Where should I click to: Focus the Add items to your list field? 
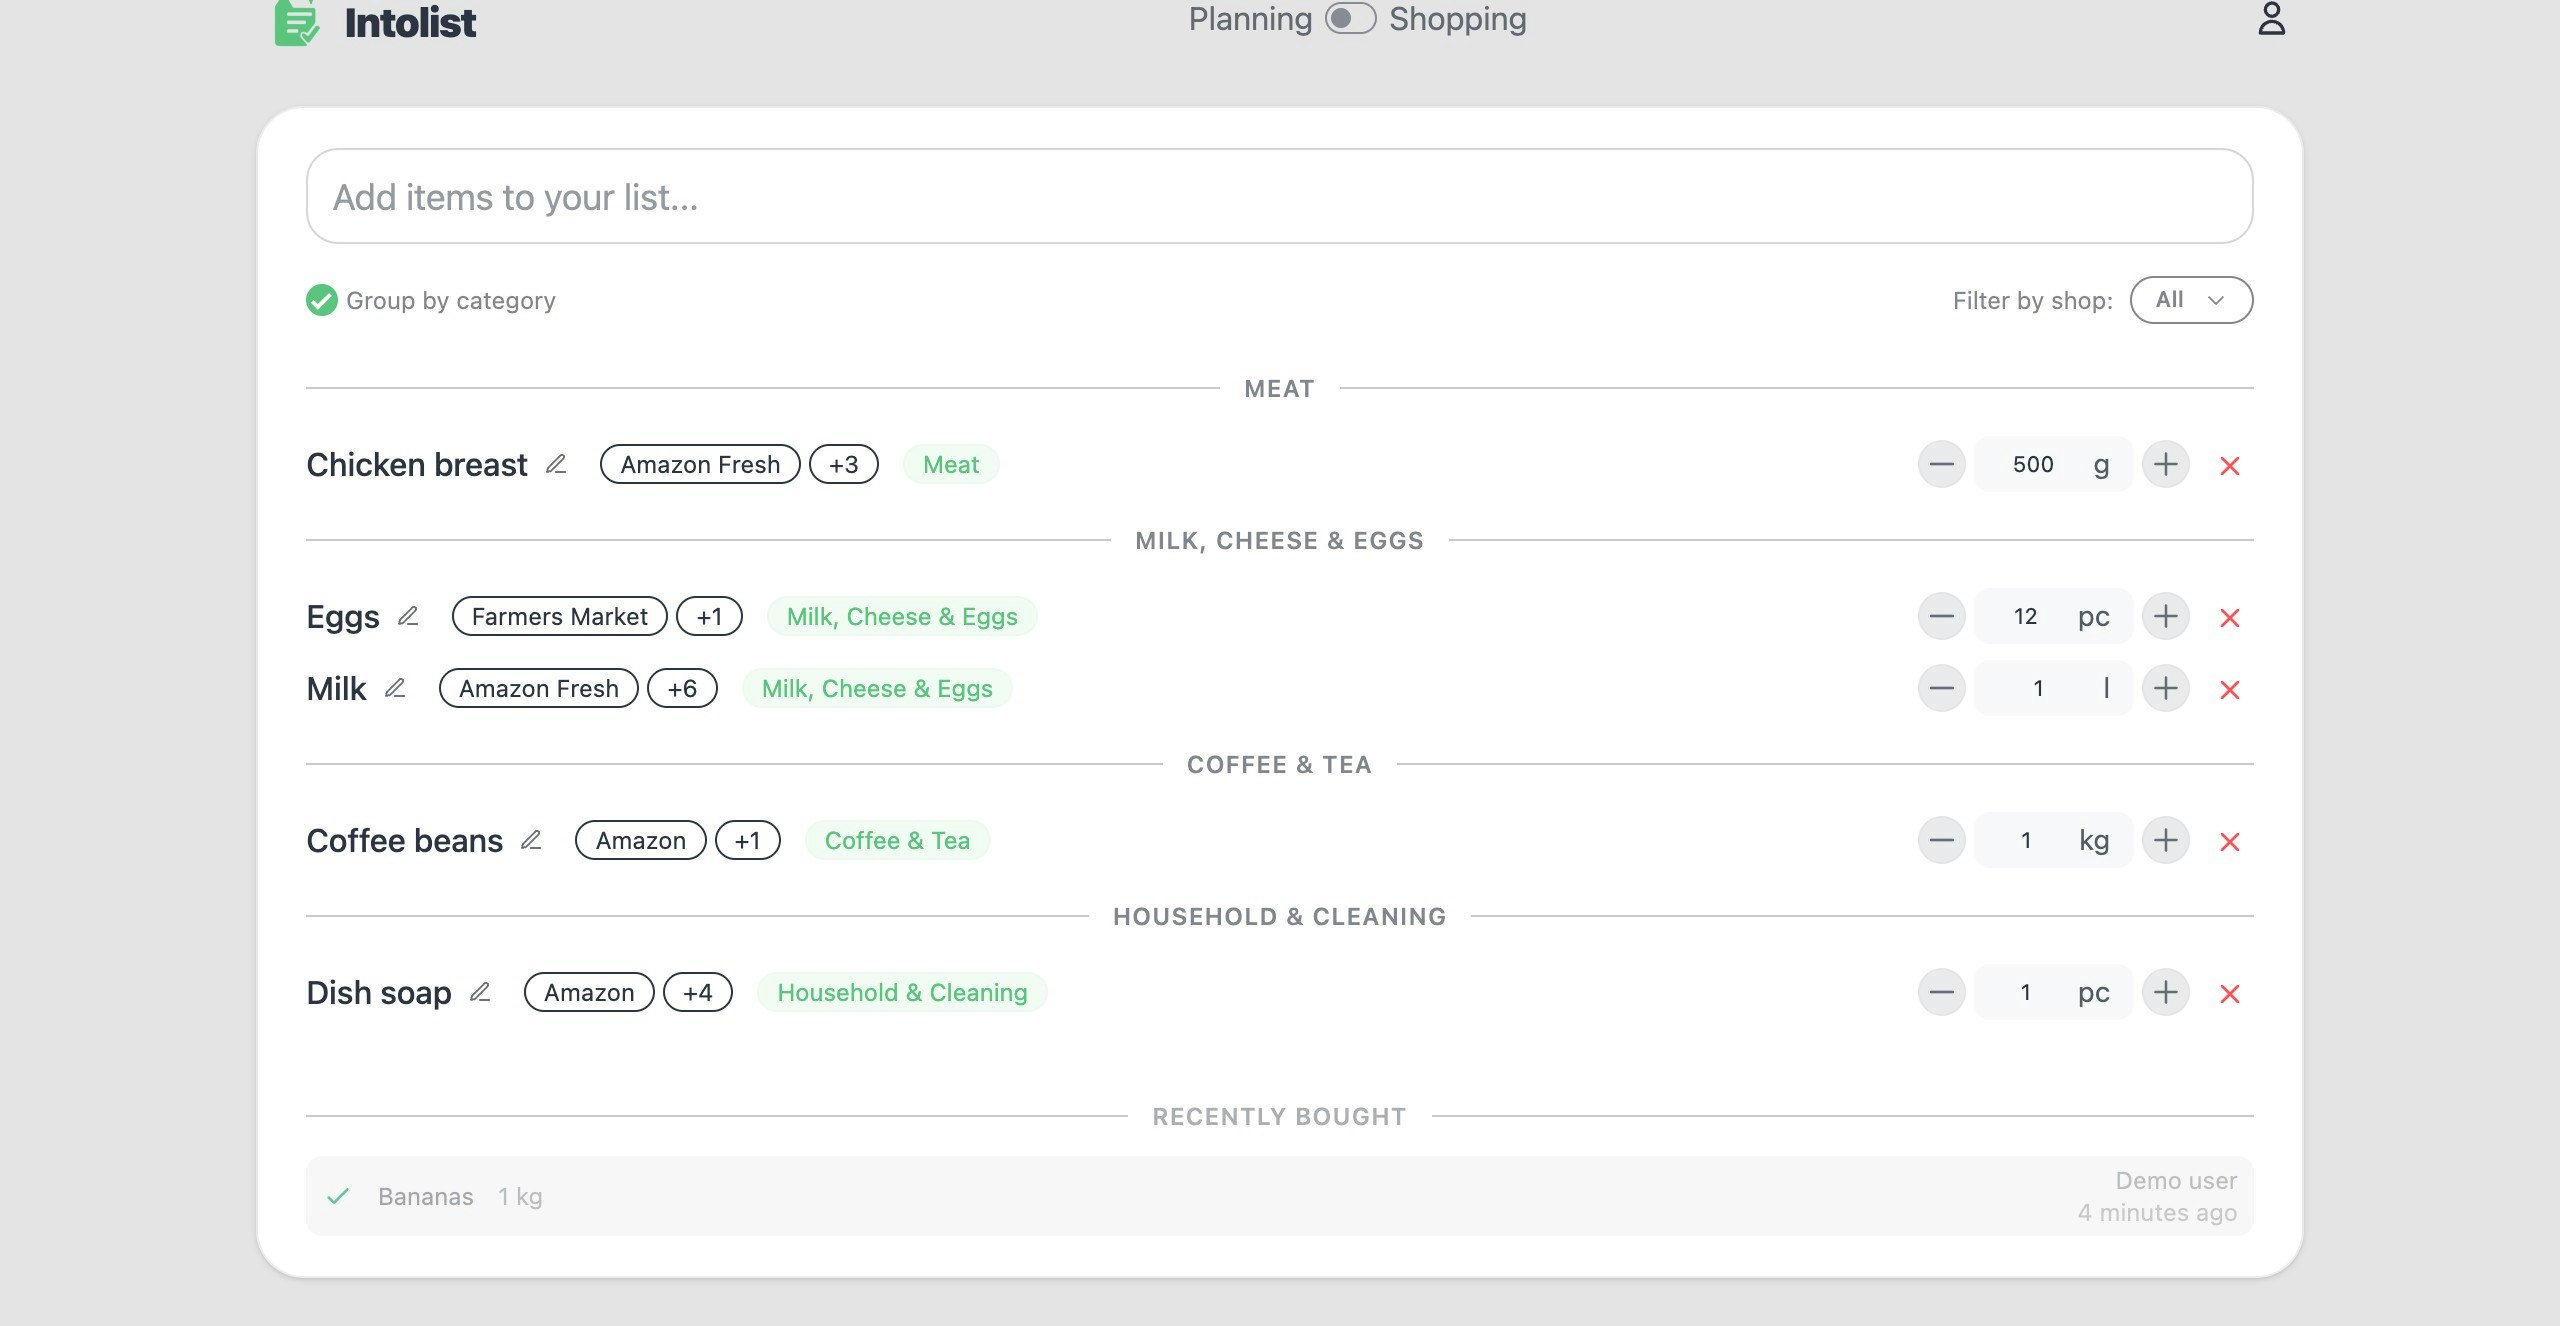point(1279,196)
